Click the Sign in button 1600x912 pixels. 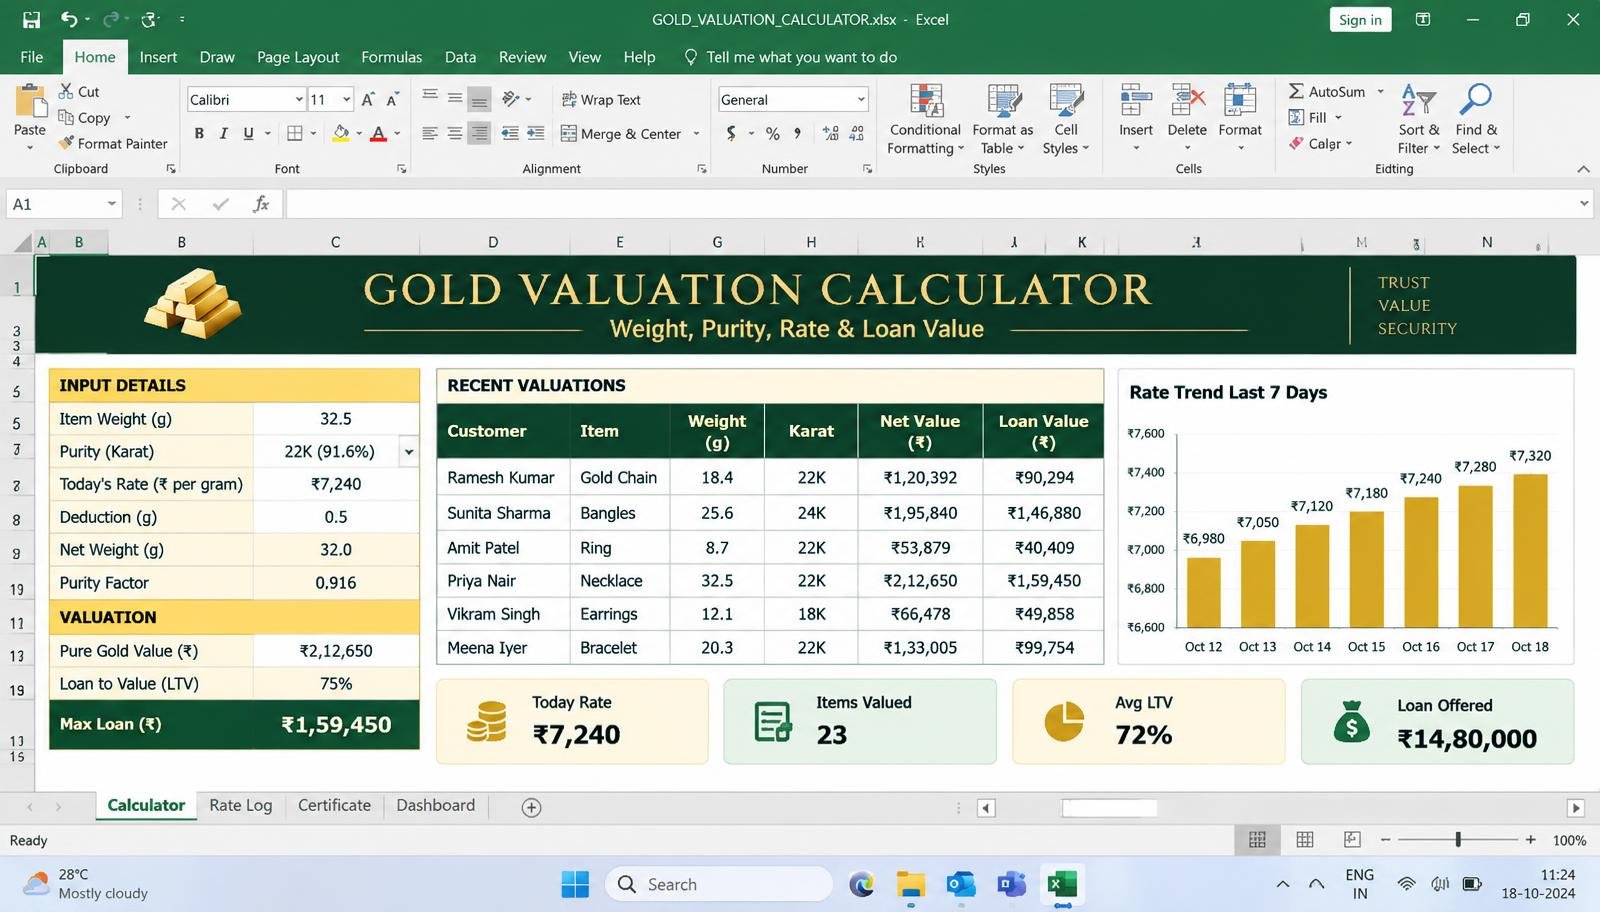[x=1360, y=20]
